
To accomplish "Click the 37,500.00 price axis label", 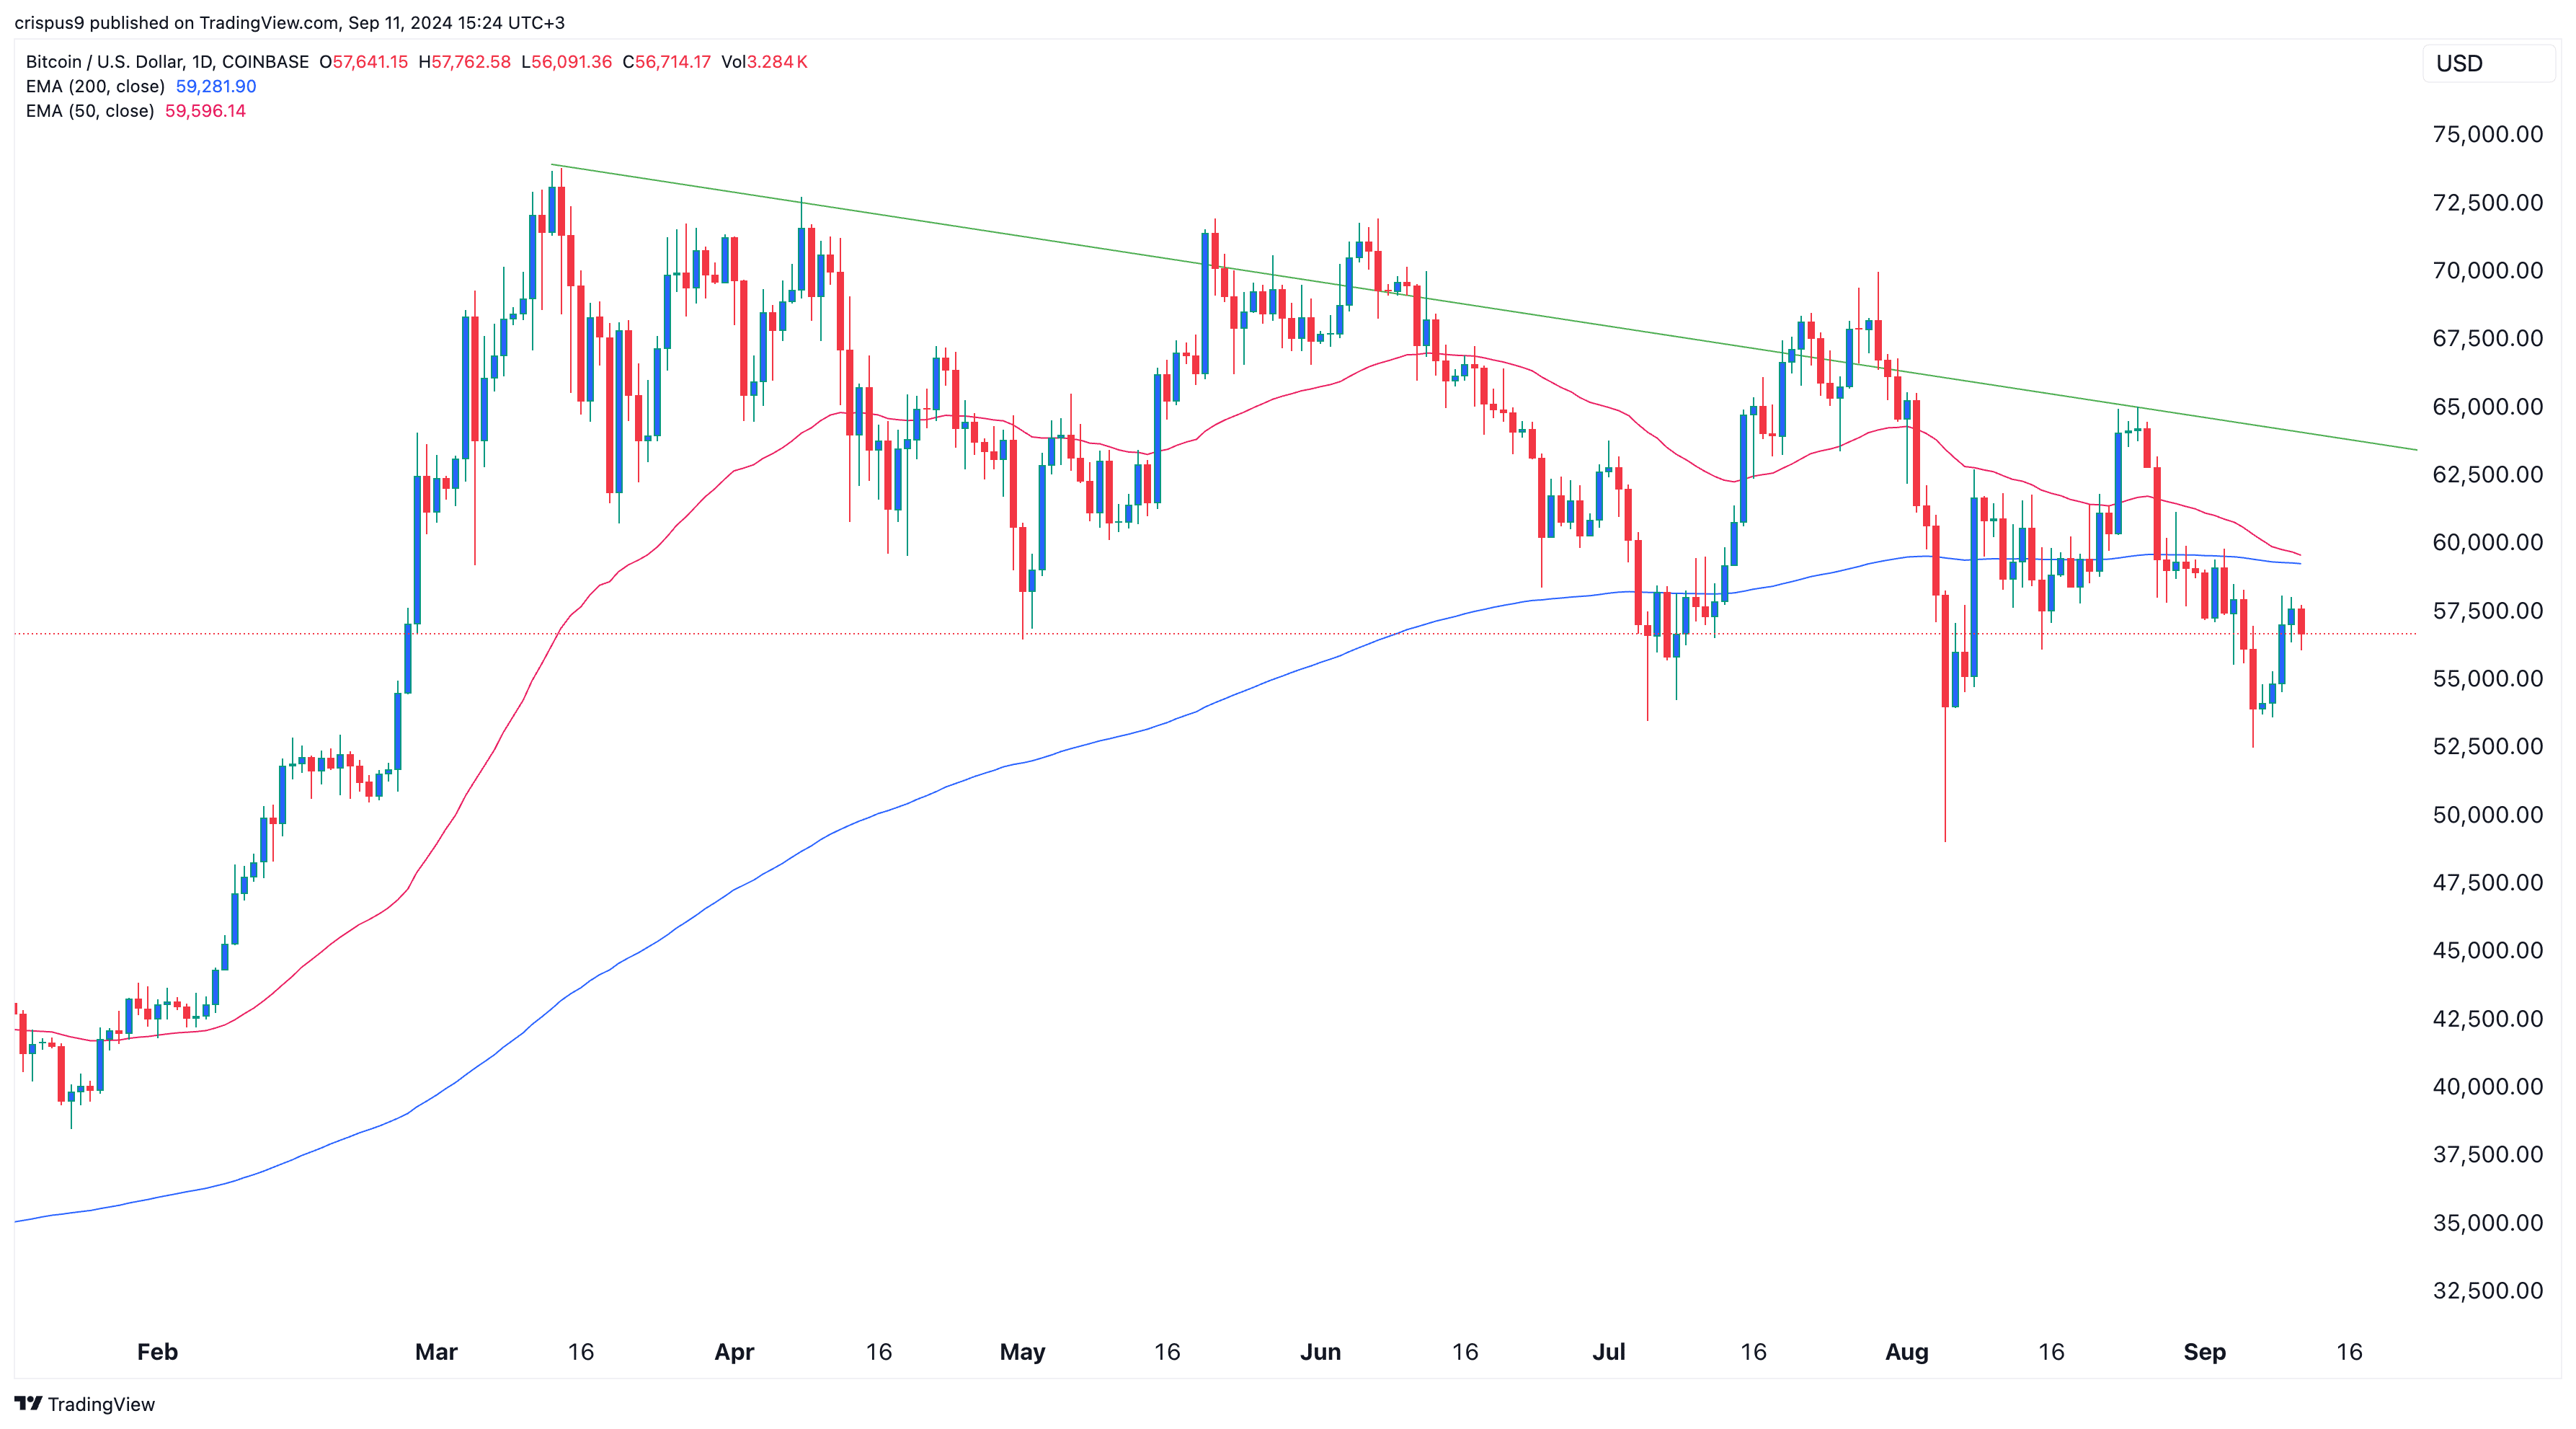I will 2487,1154.
